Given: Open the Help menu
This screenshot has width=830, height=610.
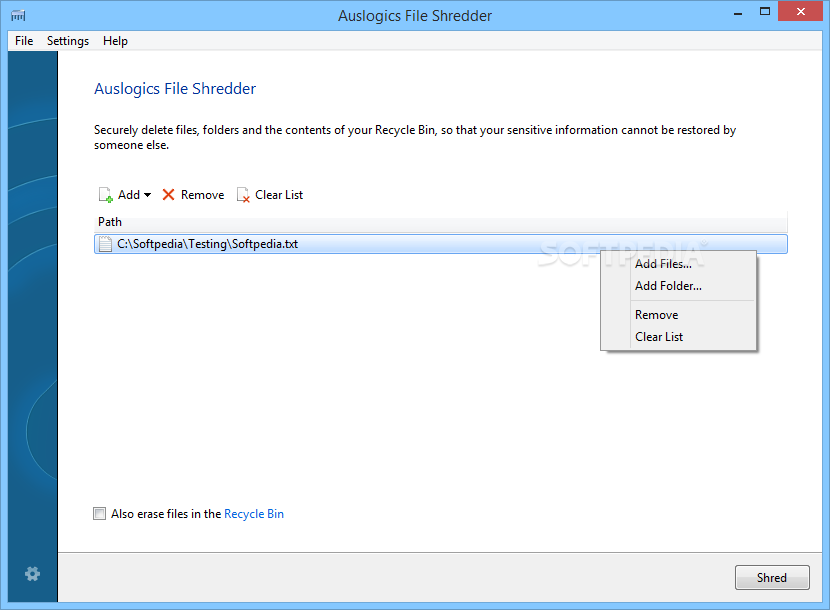Looking at the screenshot, I should click(x=115, y=41).
